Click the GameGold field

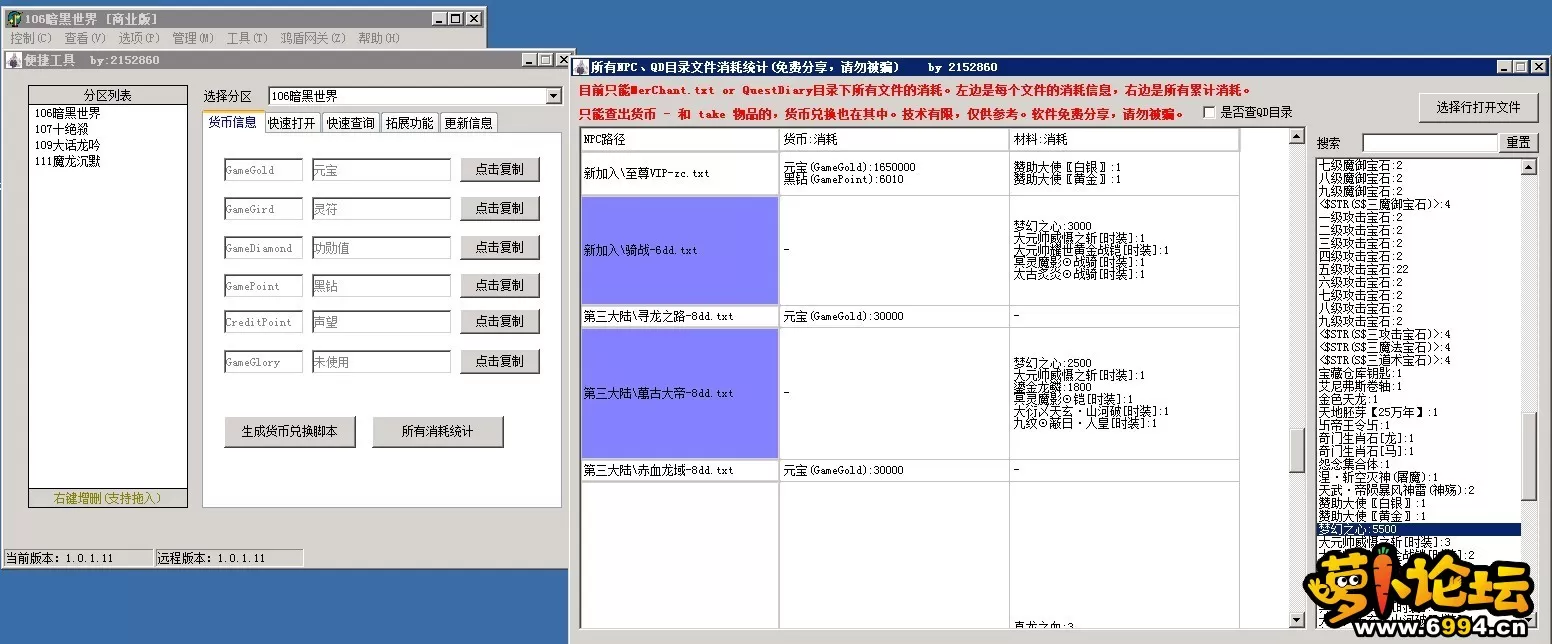263,171
